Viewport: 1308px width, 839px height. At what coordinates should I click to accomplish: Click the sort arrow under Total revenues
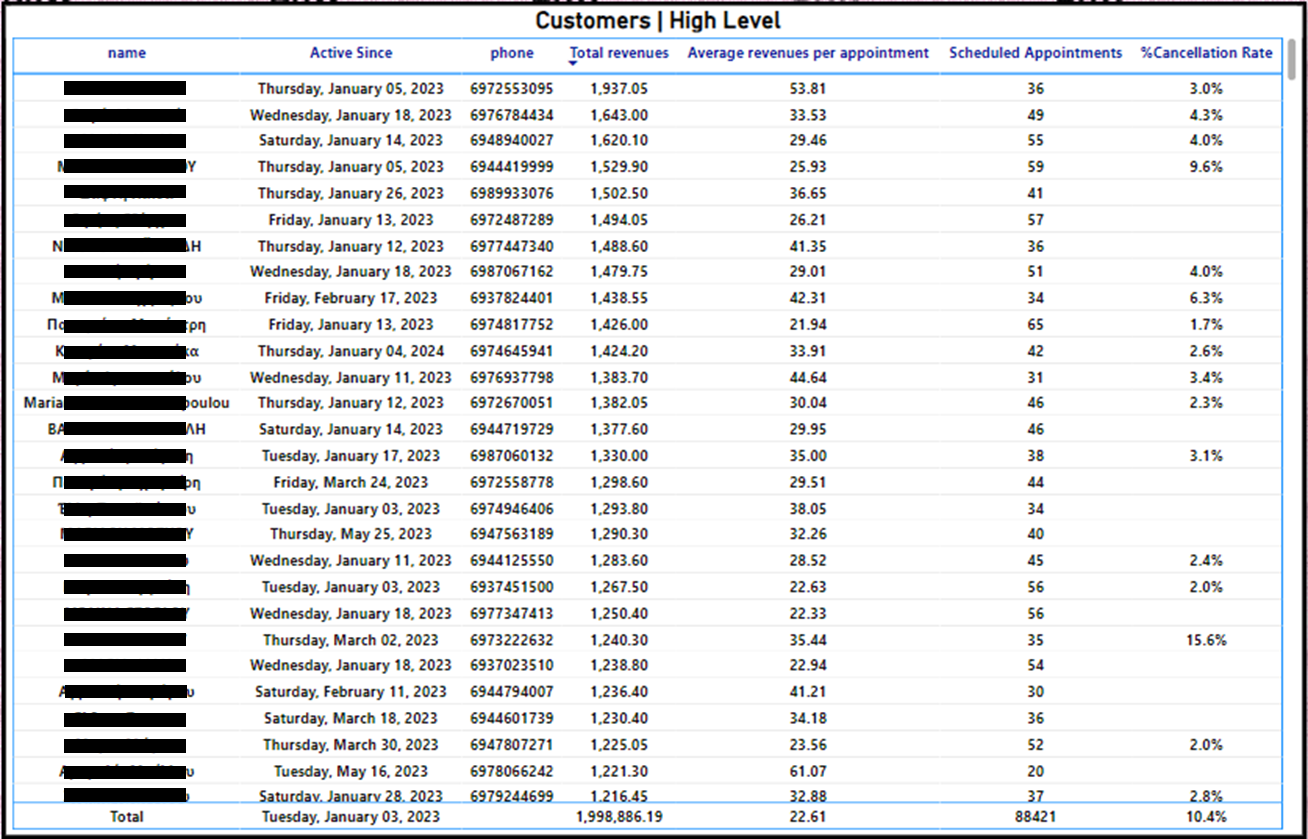click(x=573, y=64)
